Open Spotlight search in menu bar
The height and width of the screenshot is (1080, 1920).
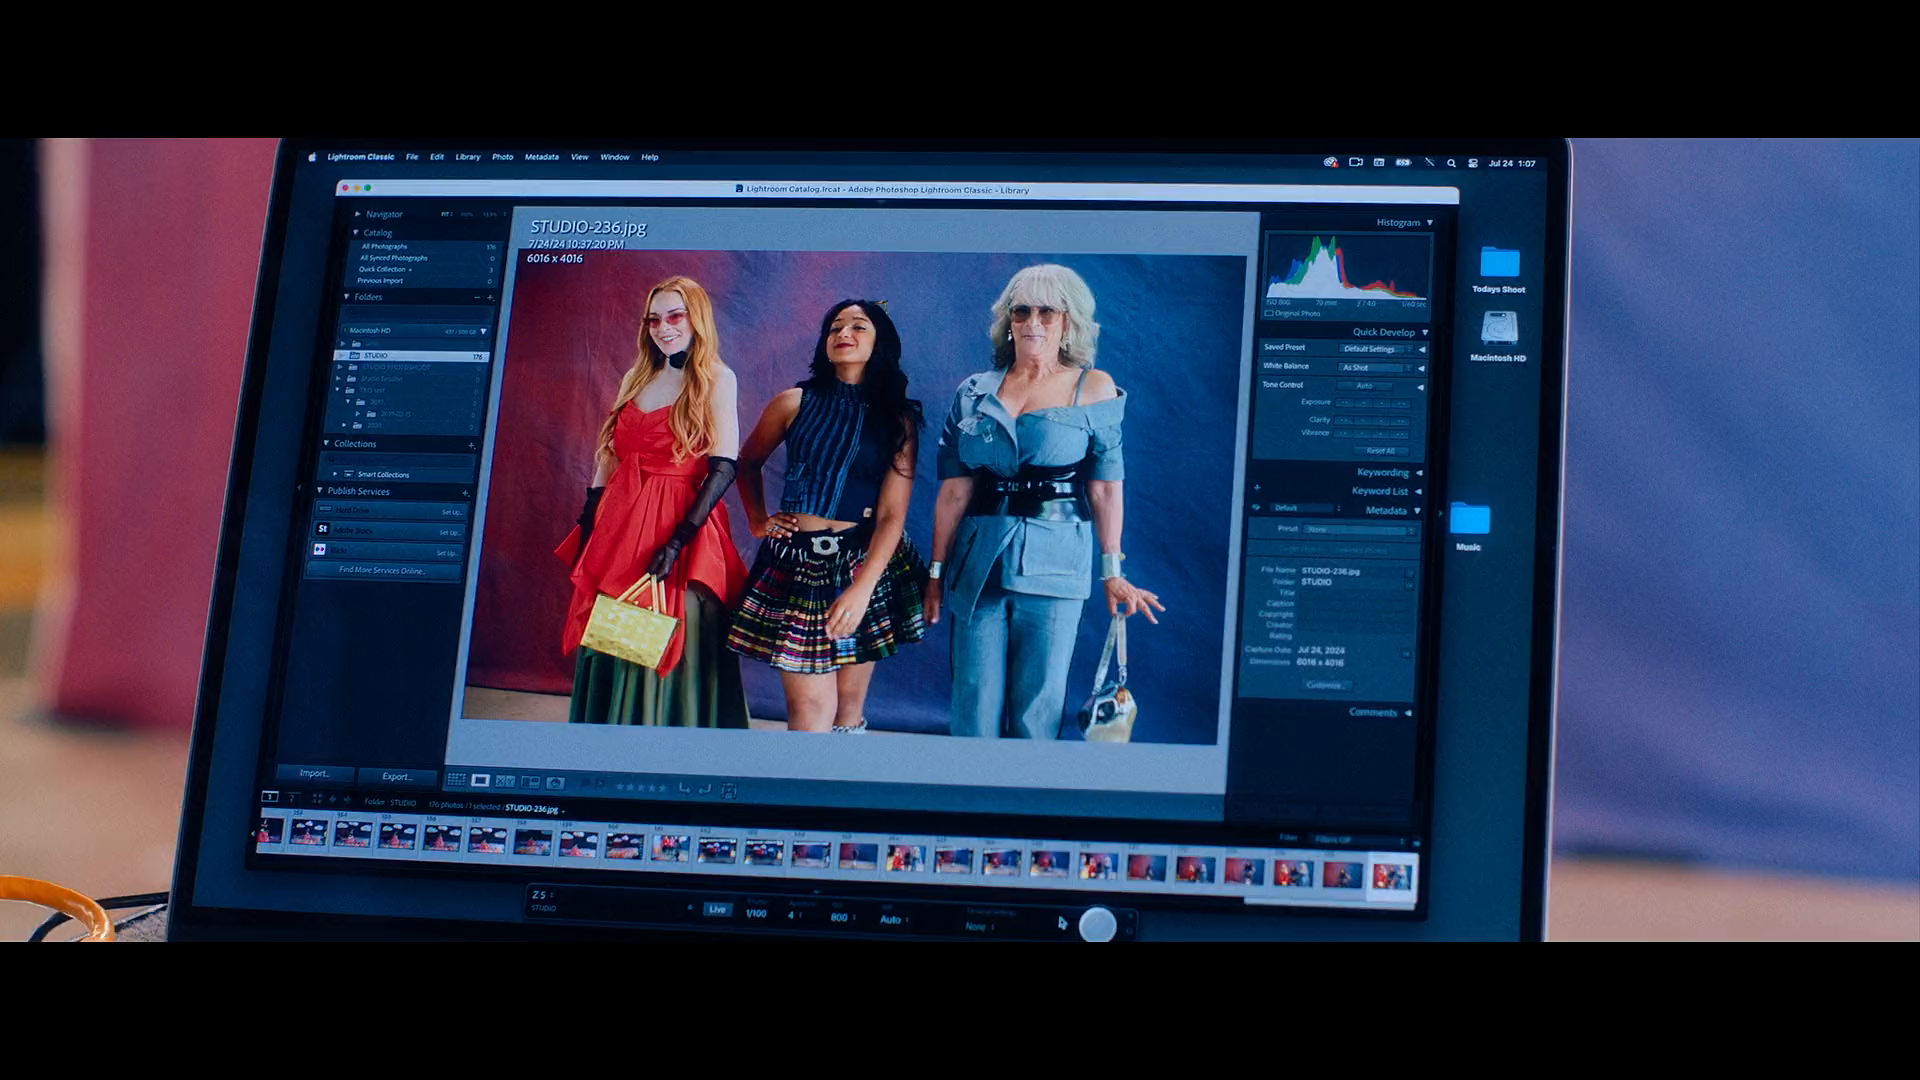pos(1451,163)
